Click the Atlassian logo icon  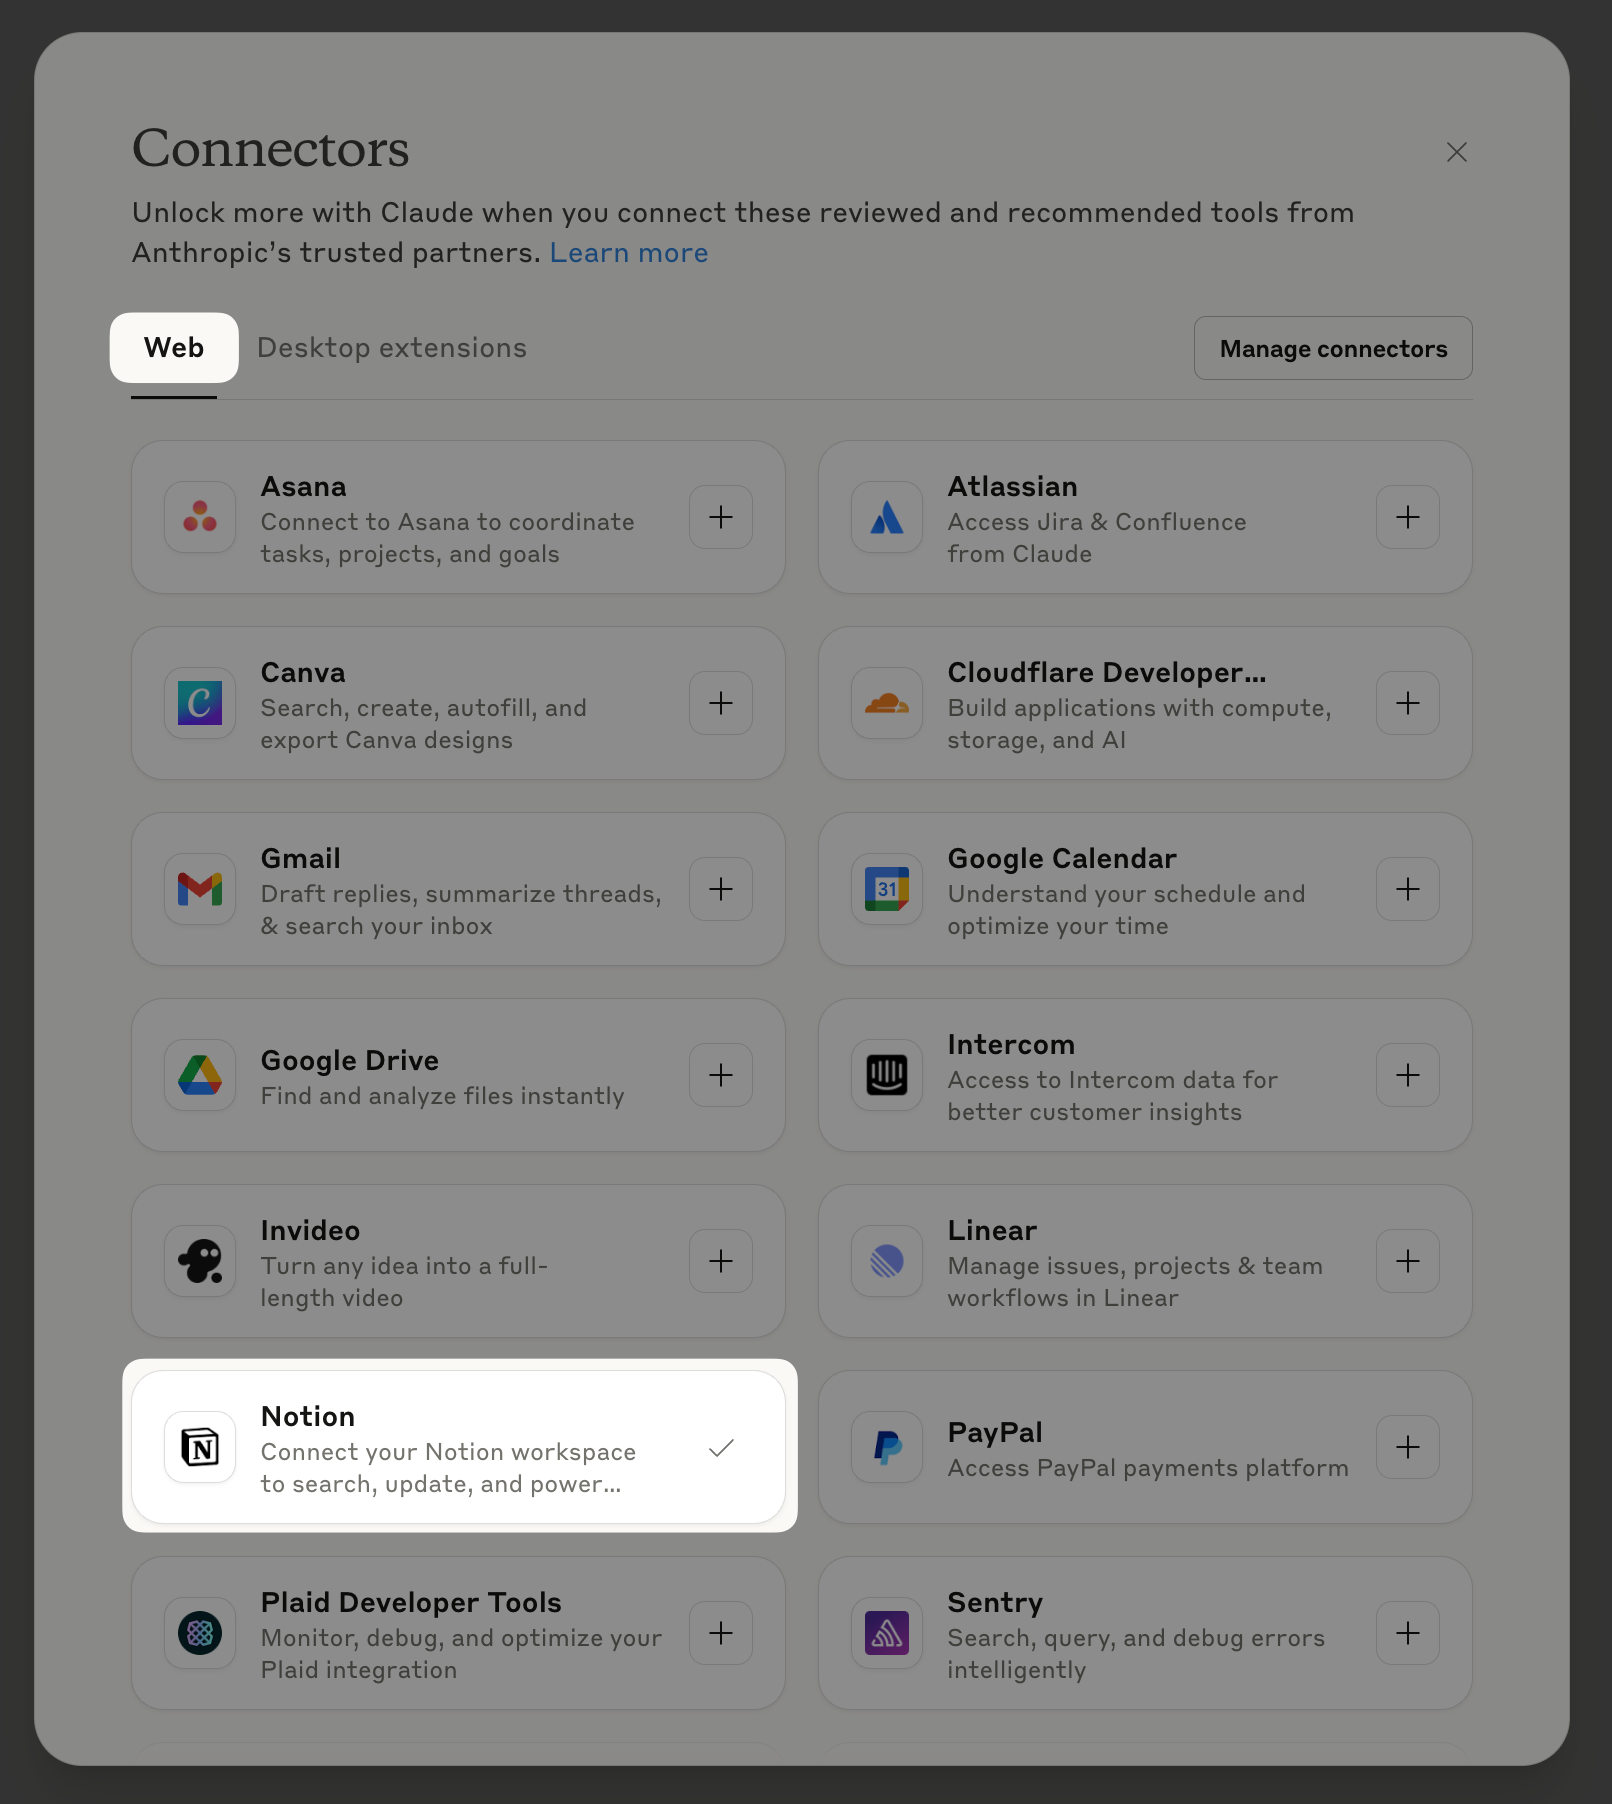(887, 517)
